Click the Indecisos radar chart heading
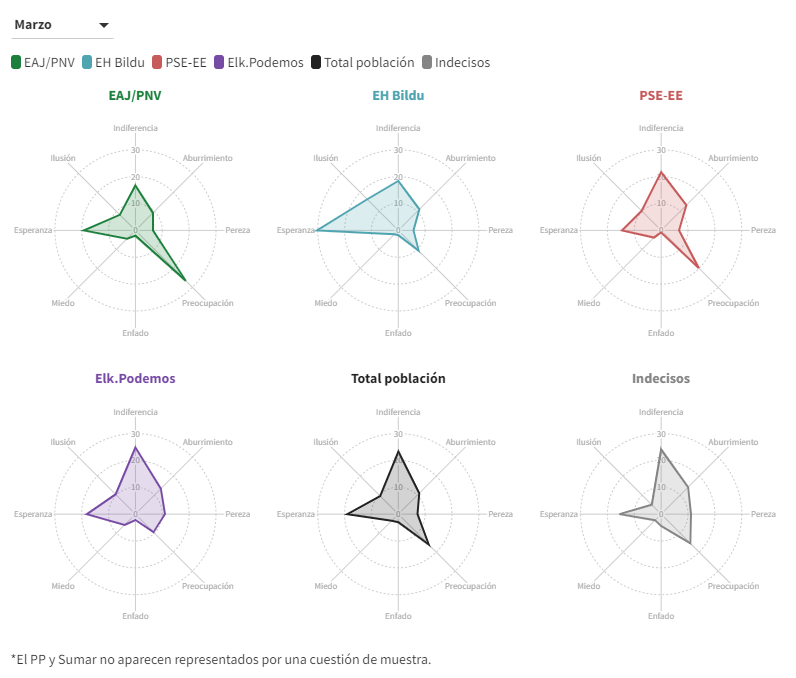The image size is (796, 678). click(x=661, y=379)
